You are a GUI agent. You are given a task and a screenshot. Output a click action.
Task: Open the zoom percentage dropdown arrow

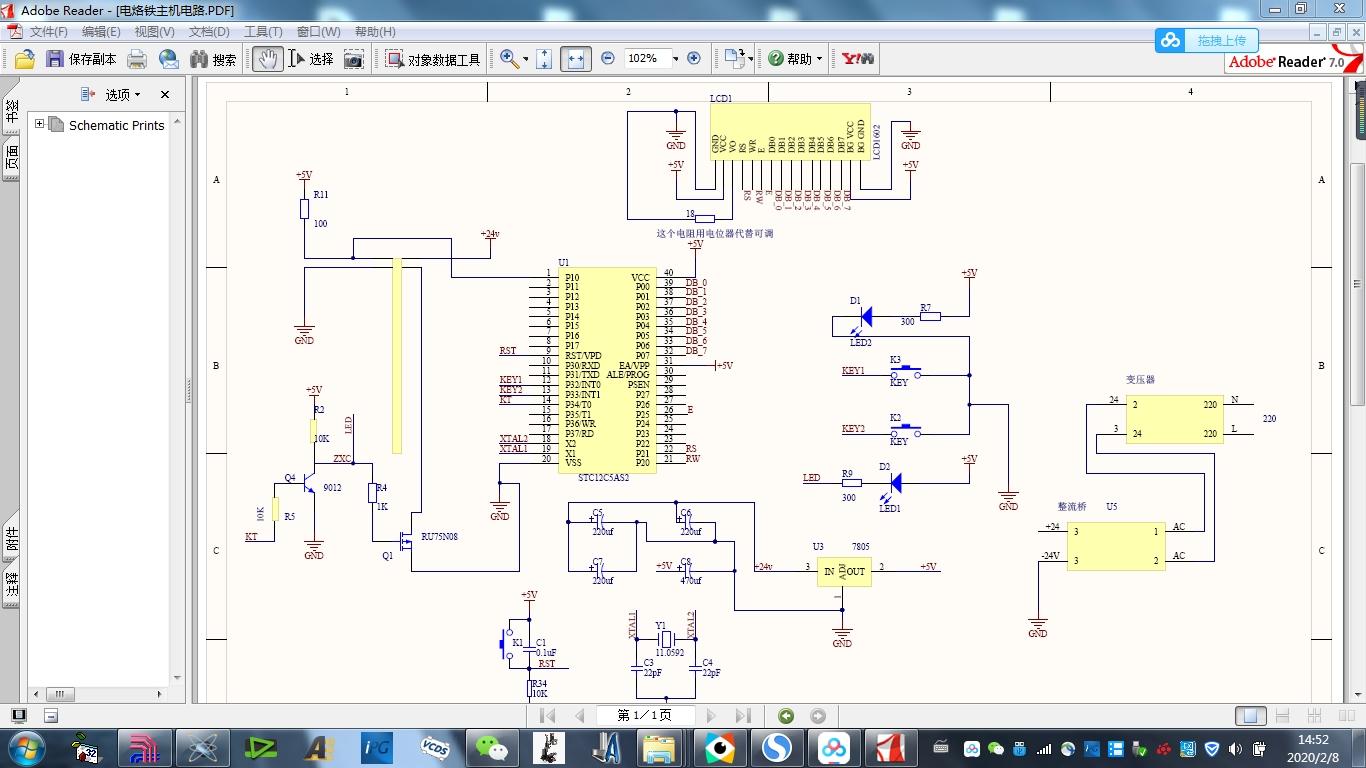pos(675,59)
